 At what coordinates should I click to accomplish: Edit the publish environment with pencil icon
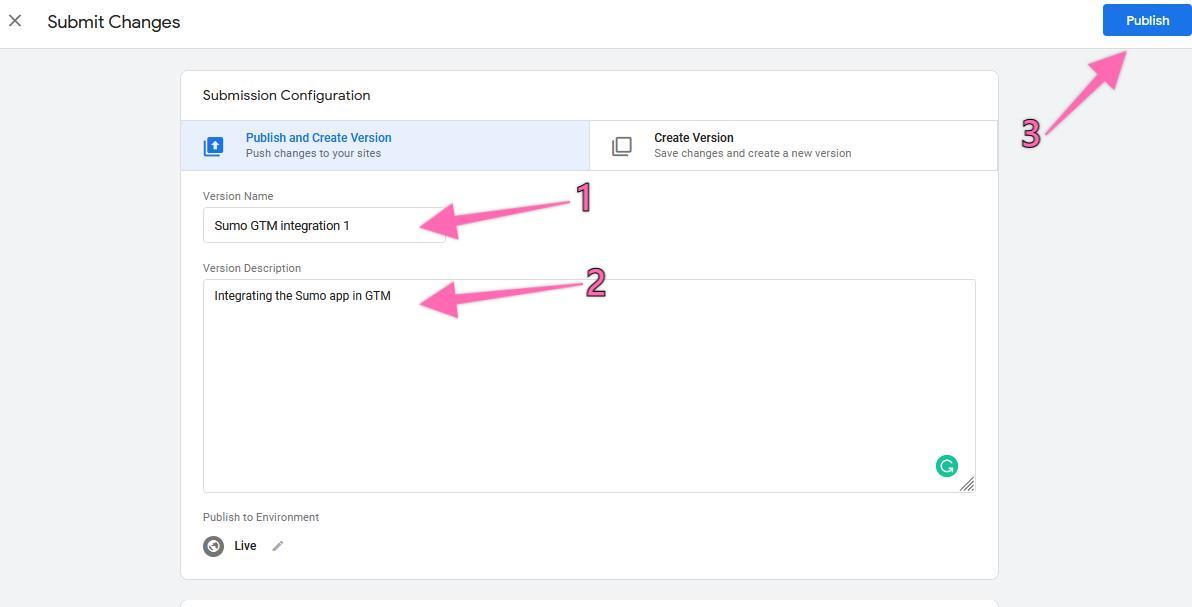coord(278,546)
